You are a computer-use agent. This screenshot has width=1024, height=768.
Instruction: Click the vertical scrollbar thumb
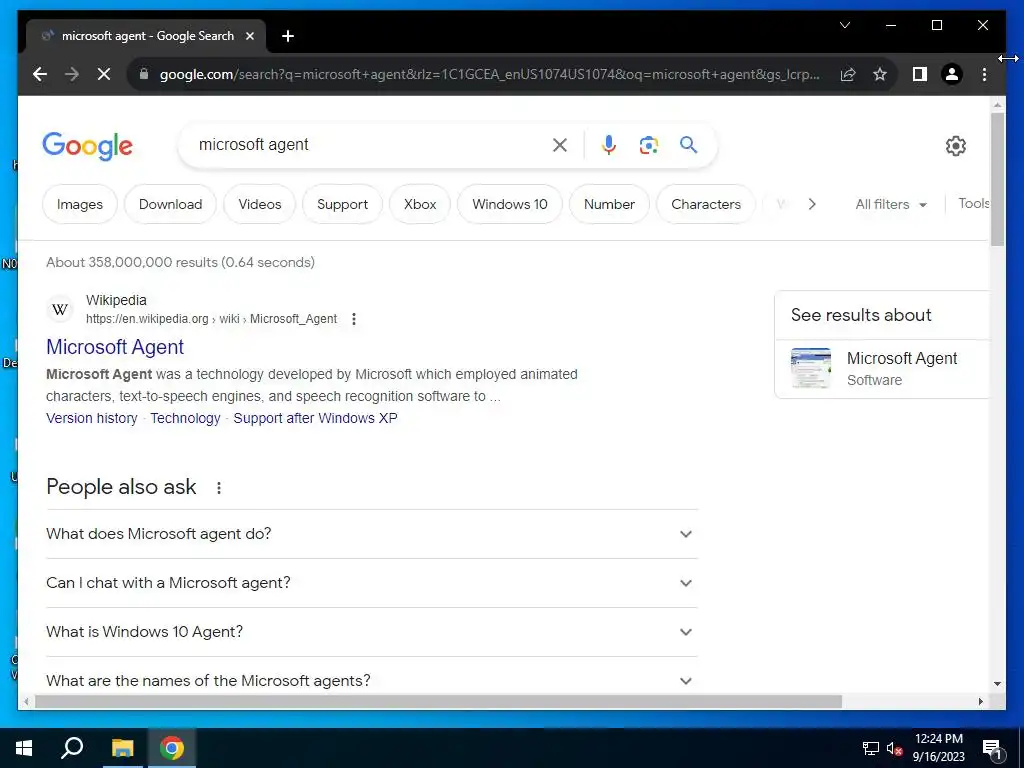point(997,179)
